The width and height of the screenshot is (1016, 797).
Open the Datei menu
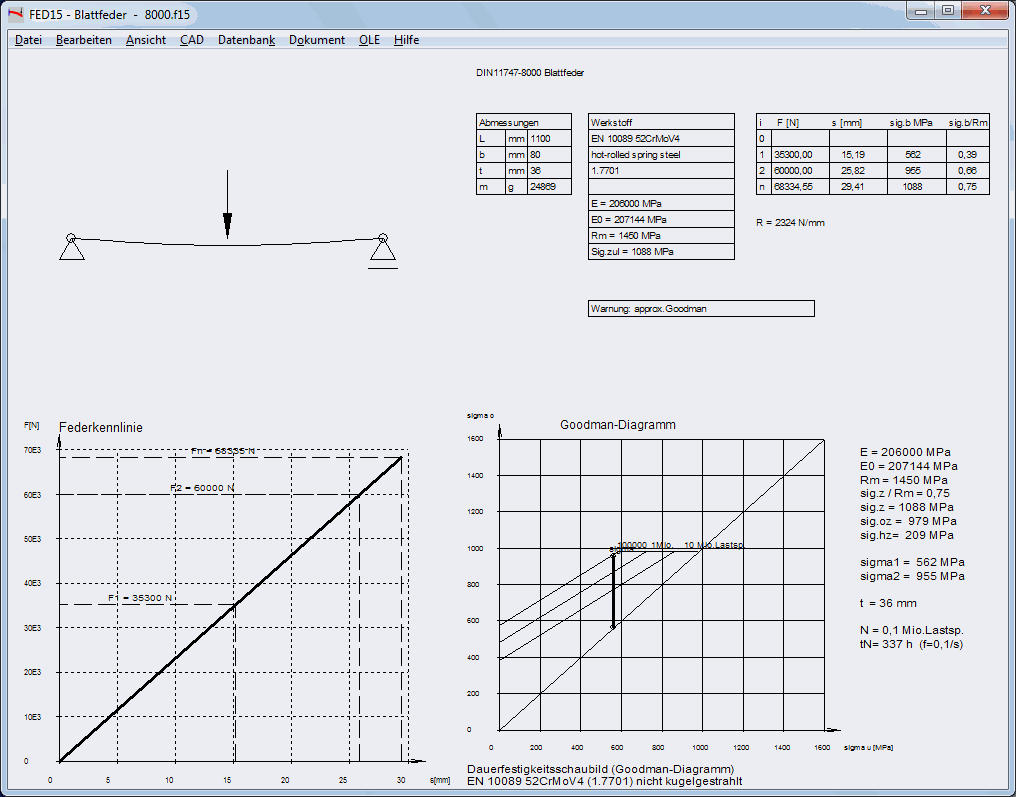[x=28, y=40]
